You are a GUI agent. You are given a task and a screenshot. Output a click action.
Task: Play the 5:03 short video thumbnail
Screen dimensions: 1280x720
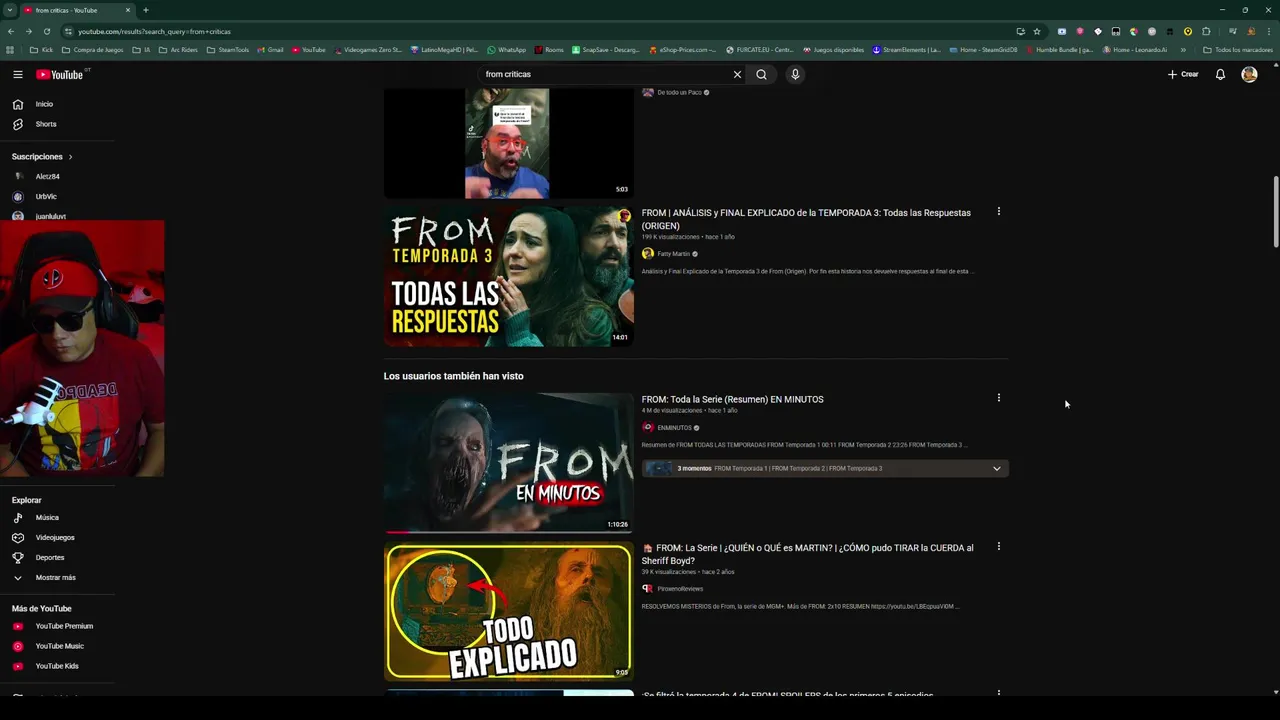point(509,143)
